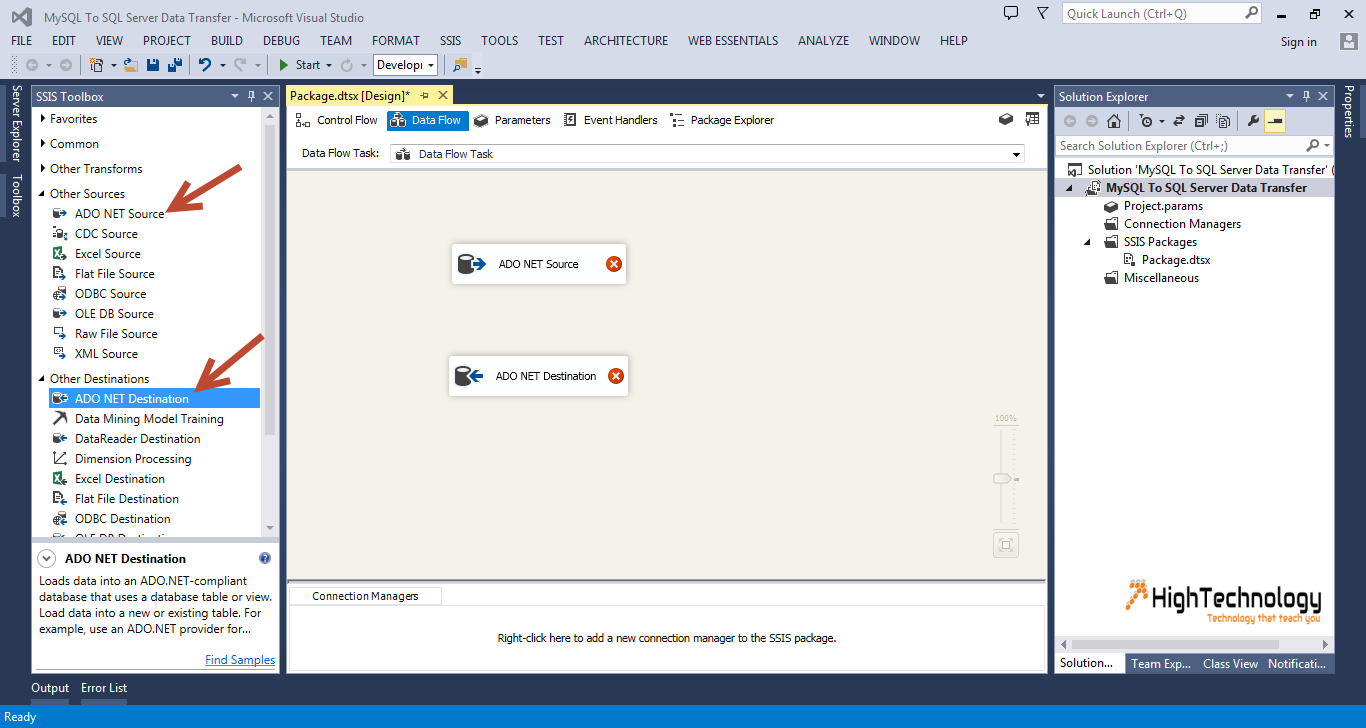1366x728 pixels.
Task: Click the Fit View to Window button
Action: tap(1006, 545)
